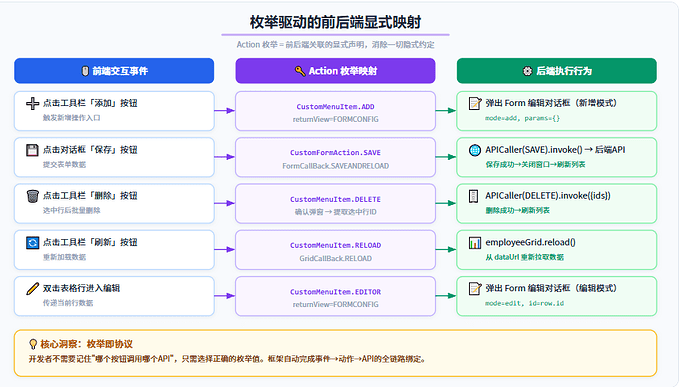The width and height of the screenshot is (690, 387).
Task: Click the code text CustomMenuItem.EDITOR
Action: (x=335, y=292)
